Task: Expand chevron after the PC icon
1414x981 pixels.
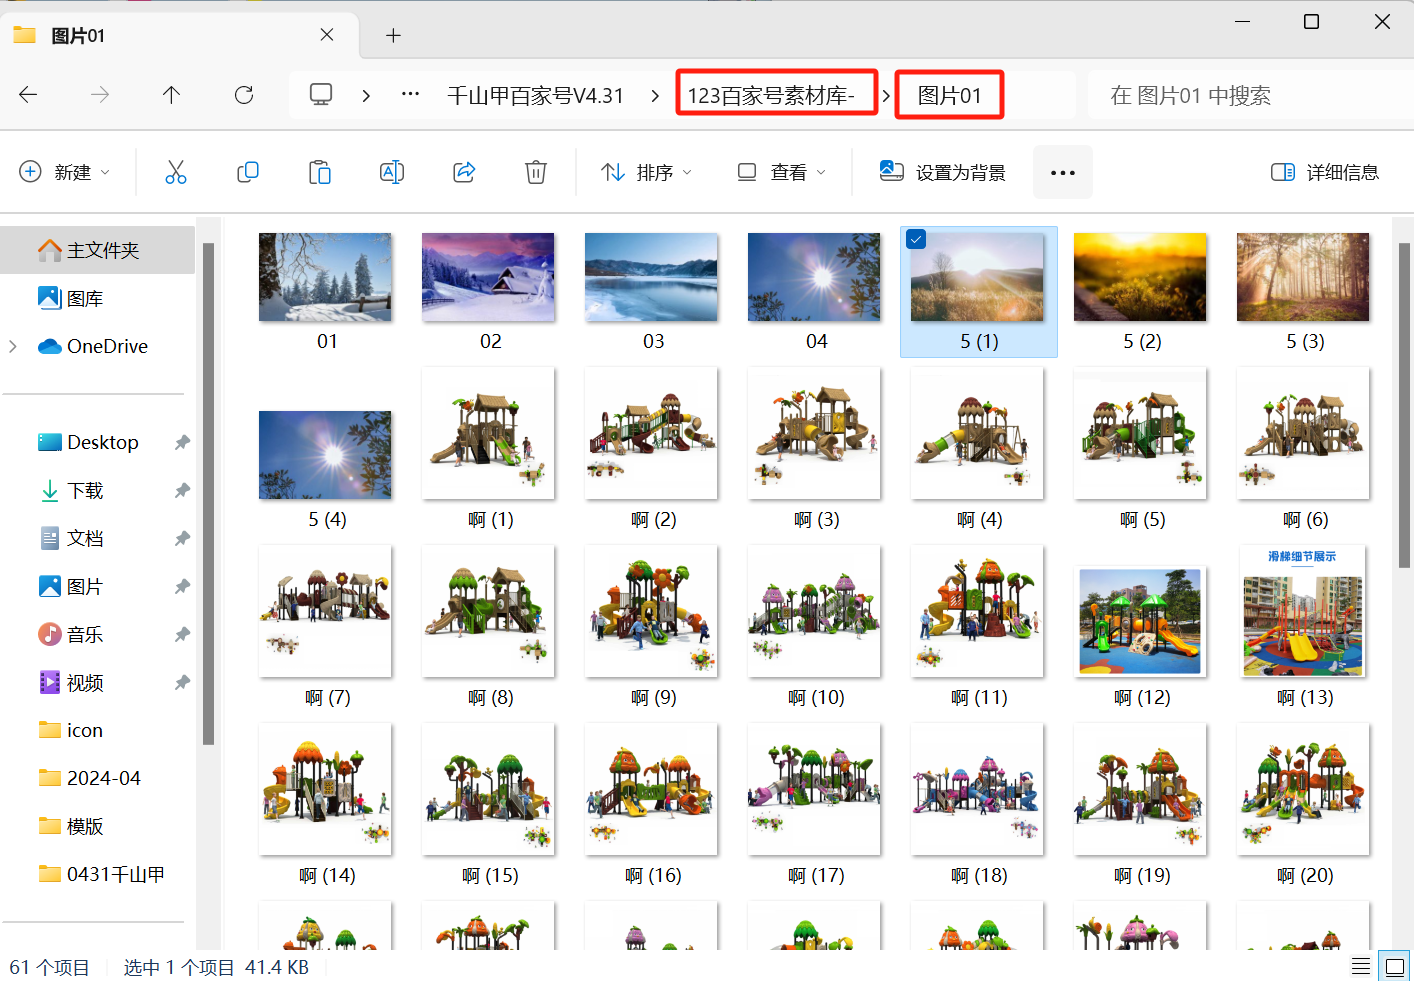Action: pos(366,95)
